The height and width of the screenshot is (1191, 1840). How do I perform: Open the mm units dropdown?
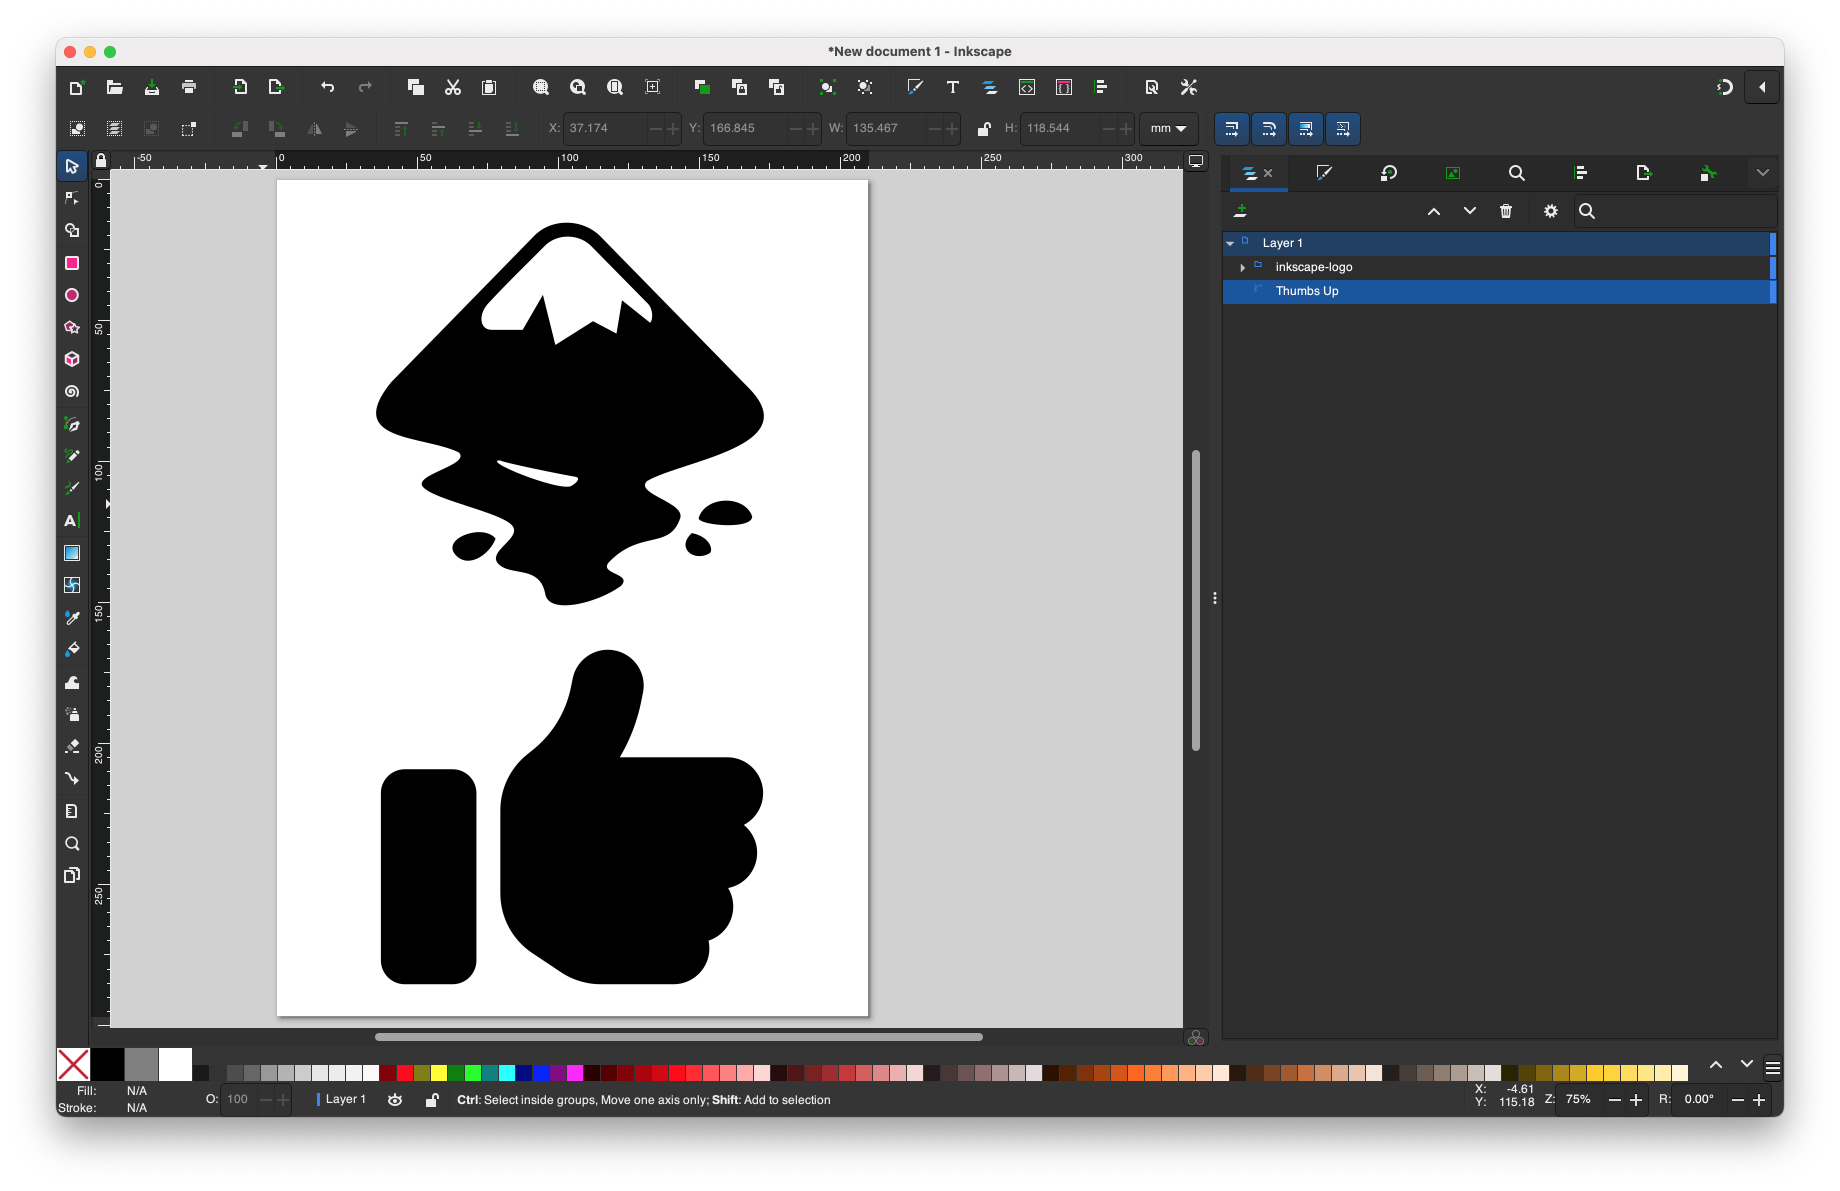click(x=1168, y=128)
